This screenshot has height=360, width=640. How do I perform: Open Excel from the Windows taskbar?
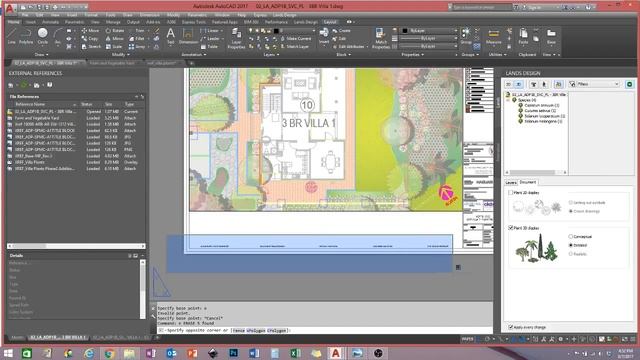pos(296,353)
